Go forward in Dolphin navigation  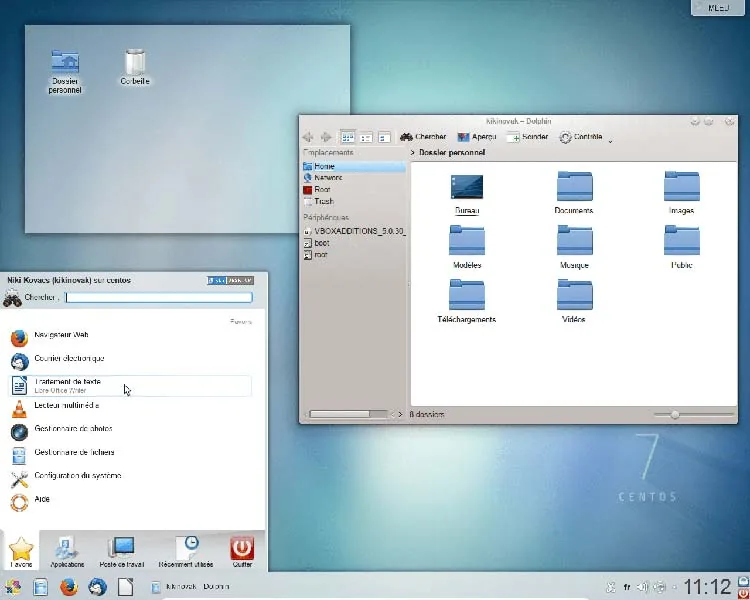tap(326, 137)
